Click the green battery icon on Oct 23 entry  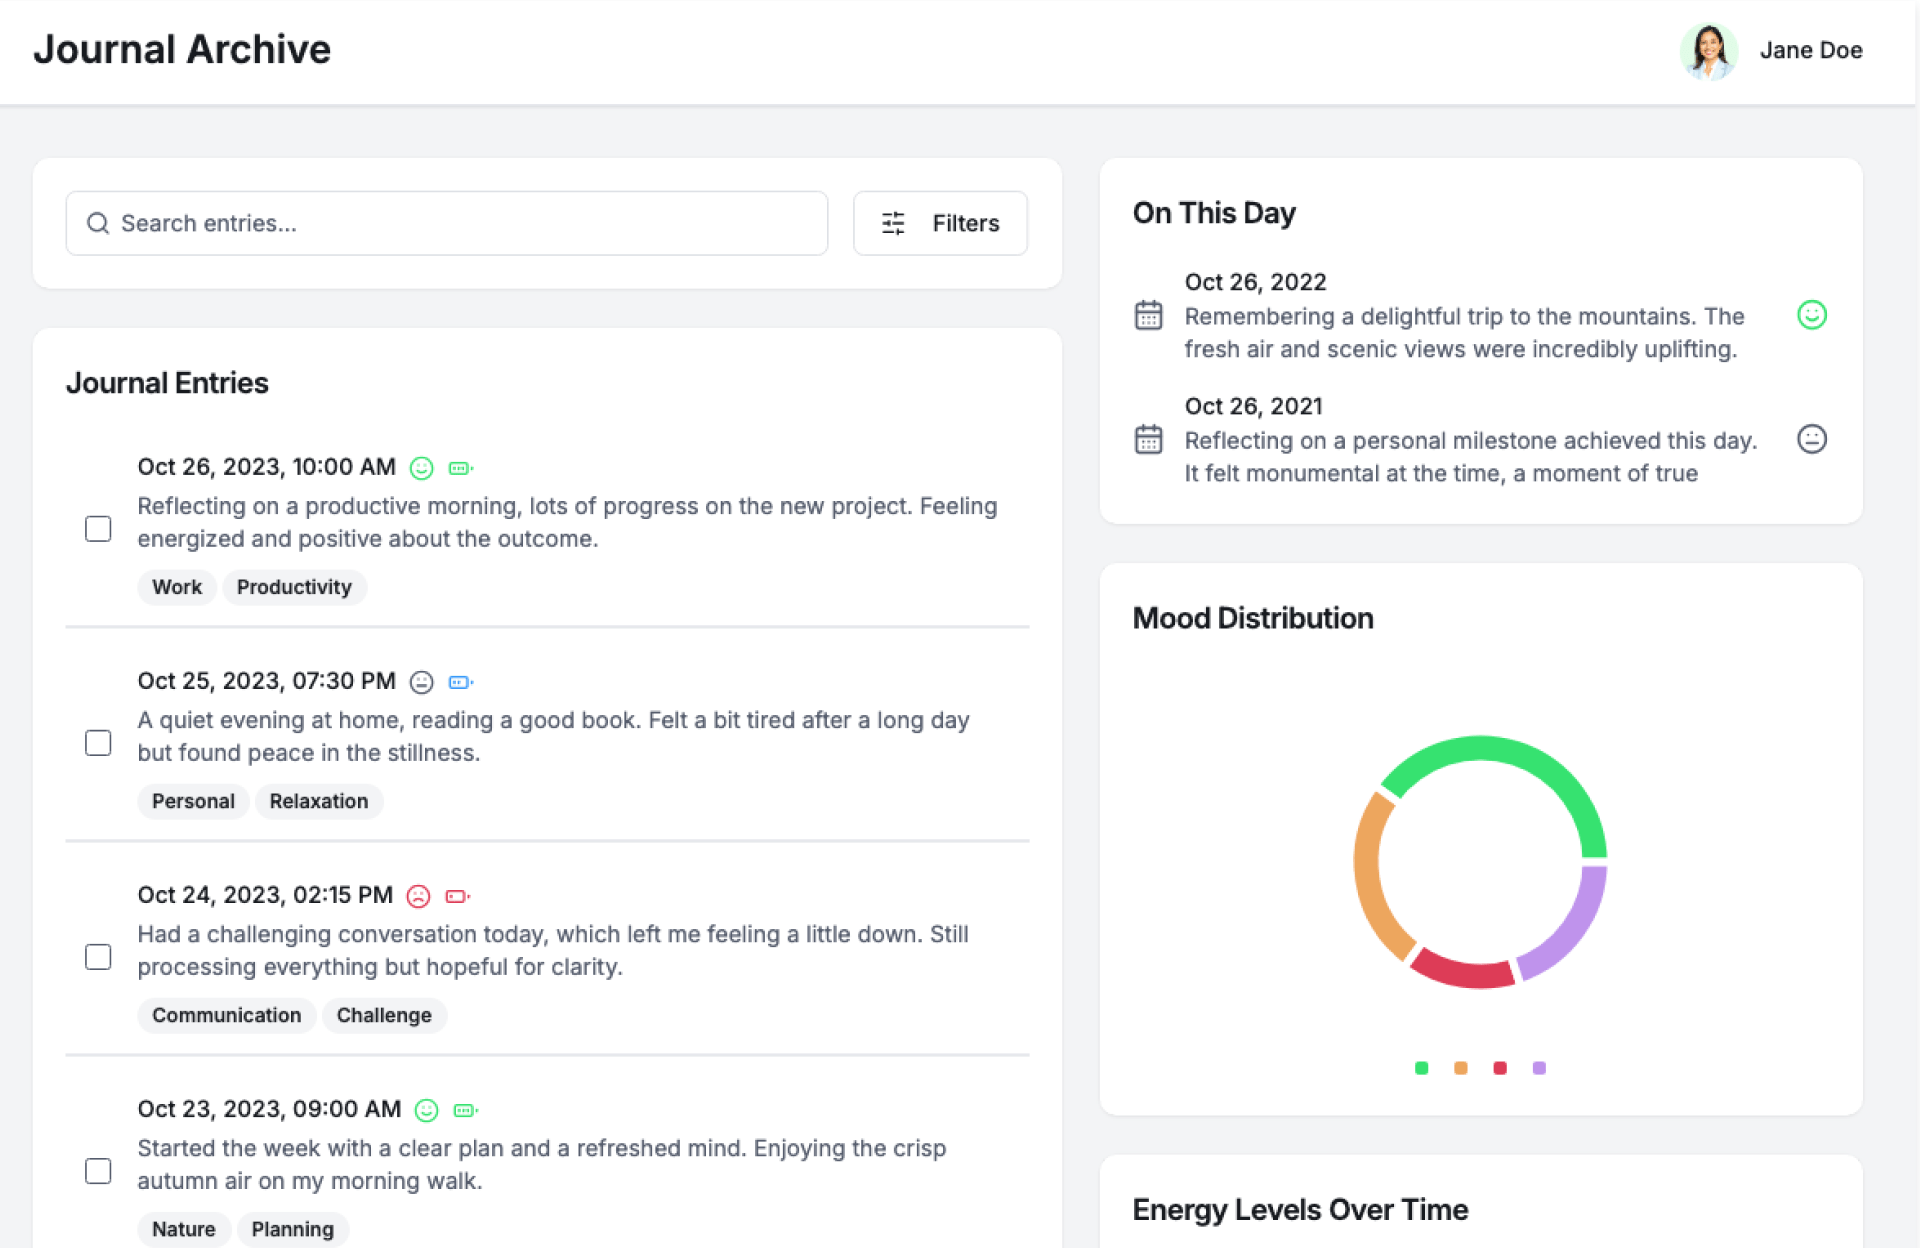tap(464, 1110)
